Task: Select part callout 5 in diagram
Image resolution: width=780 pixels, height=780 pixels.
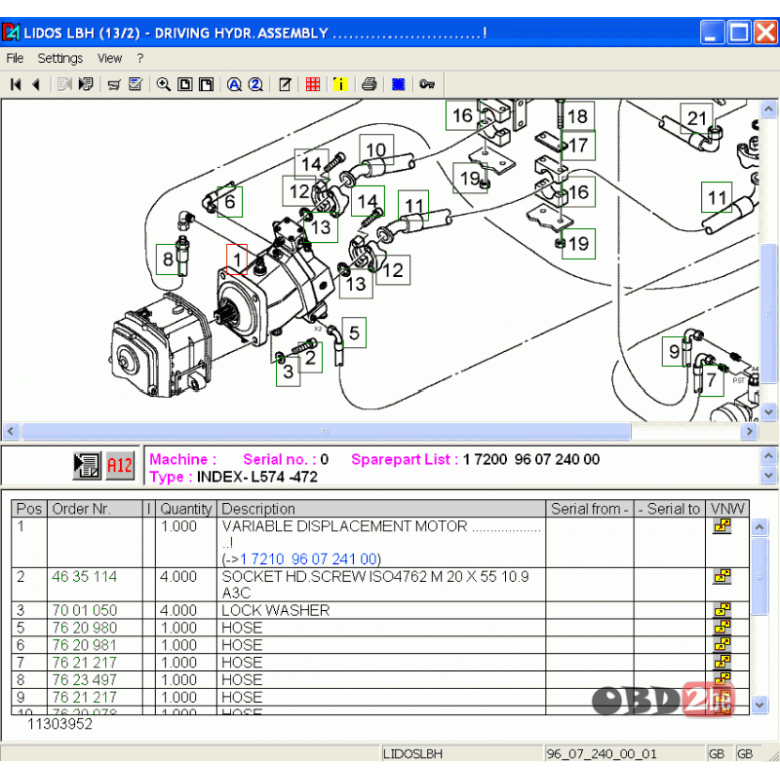Action: point(354,333)
